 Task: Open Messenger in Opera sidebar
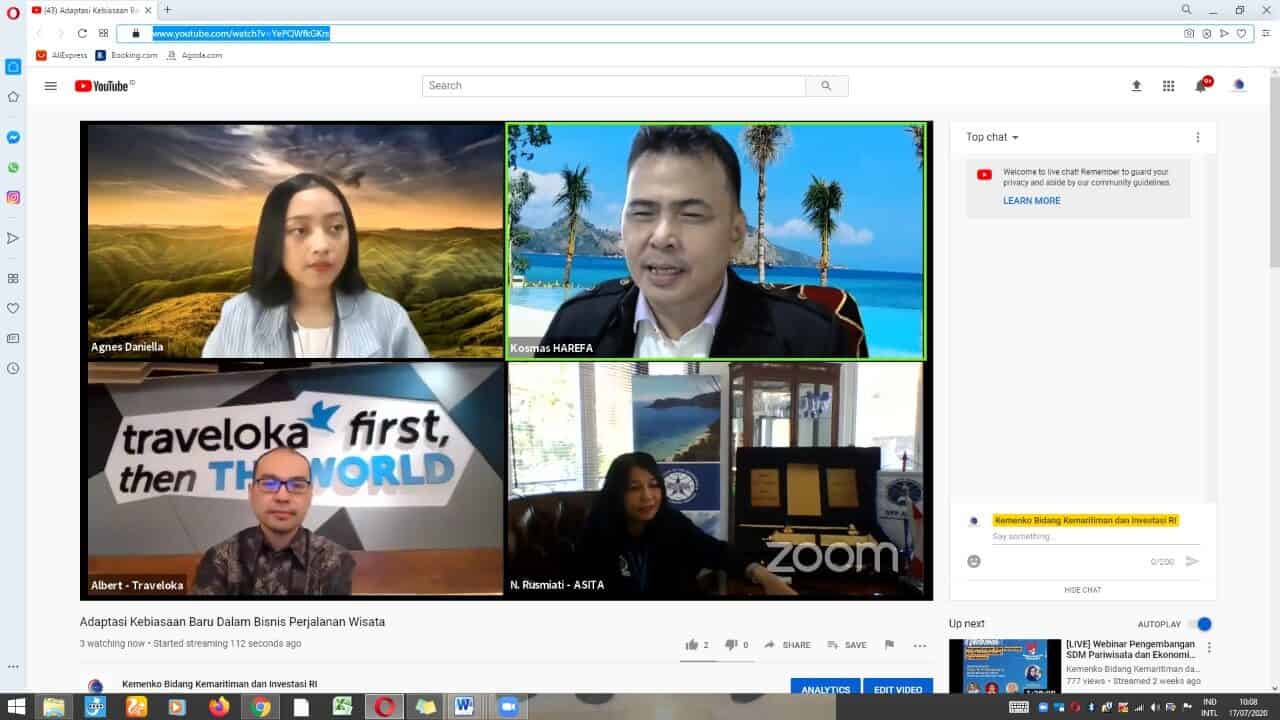[13, 137]
